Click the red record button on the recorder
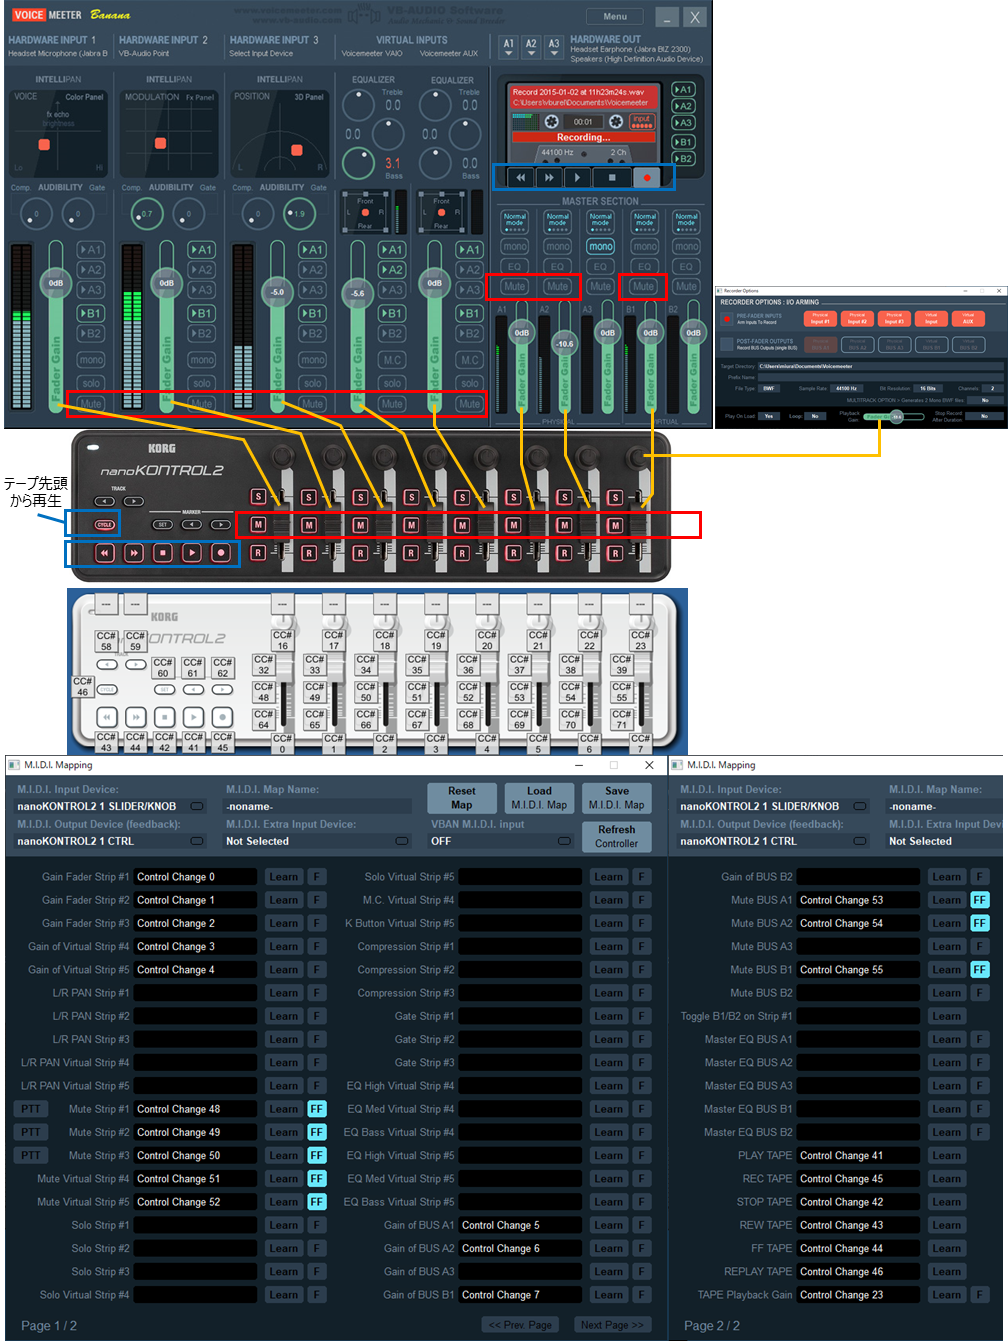Image resolution: width=1008 pixels, height=1344 pixels. point(647,177)
